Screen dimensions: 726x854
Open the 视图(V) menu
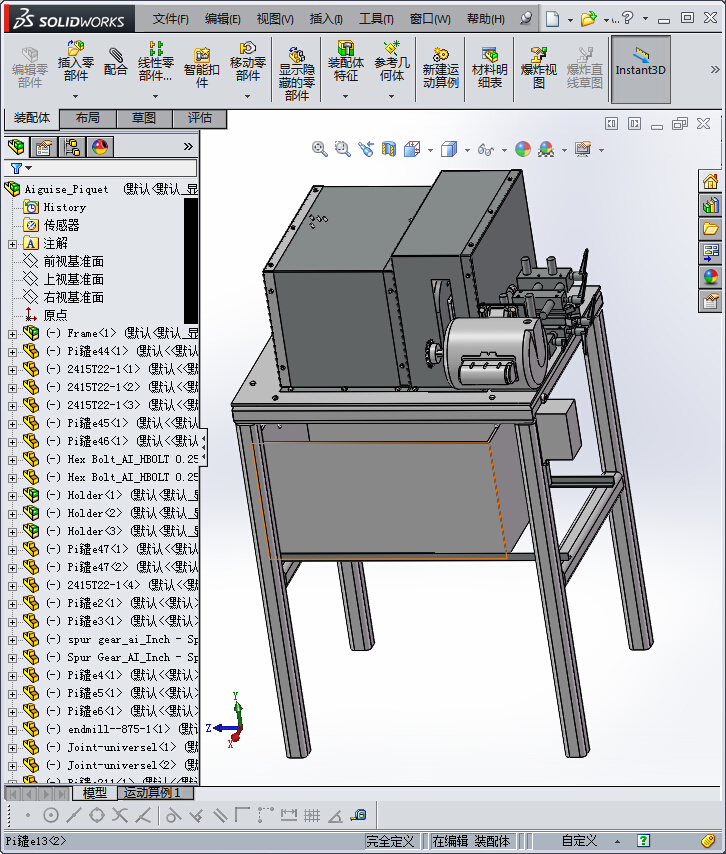click(x=275, y=19)
